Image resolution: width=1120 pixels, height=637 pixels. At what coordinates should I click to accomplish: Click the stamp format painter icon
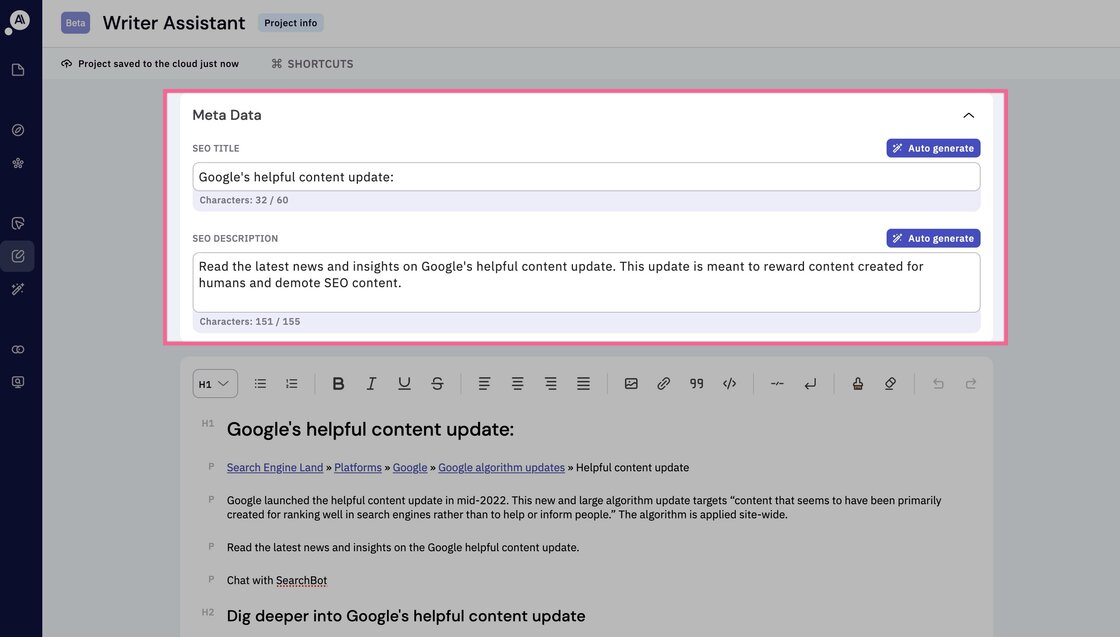tap(857, 383)
